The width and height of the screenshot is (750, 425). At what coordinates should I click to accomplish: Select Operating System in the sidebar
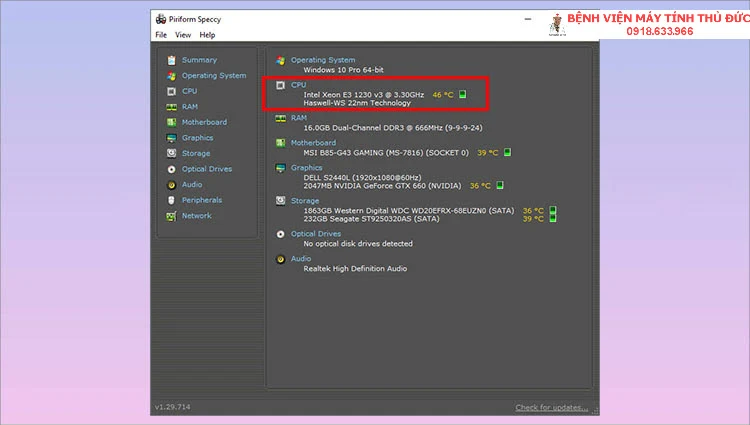coord(214,76)
